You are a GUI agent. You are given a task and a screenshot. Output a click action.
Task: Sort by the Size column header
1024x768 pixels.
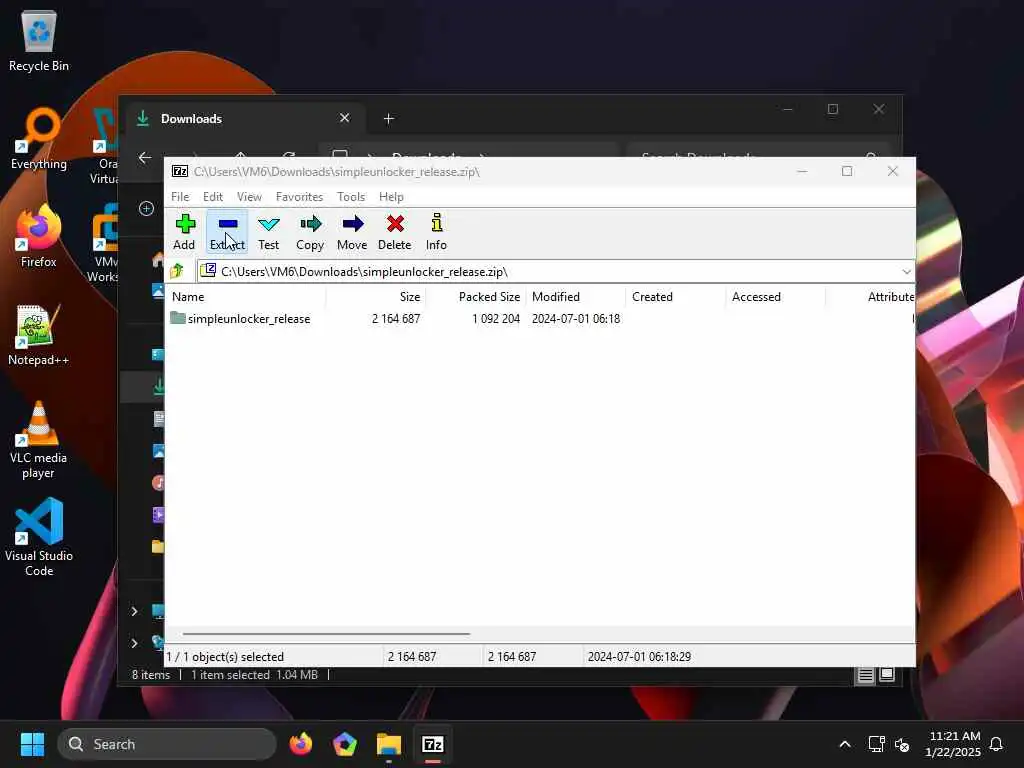click(x=376, y=296)
